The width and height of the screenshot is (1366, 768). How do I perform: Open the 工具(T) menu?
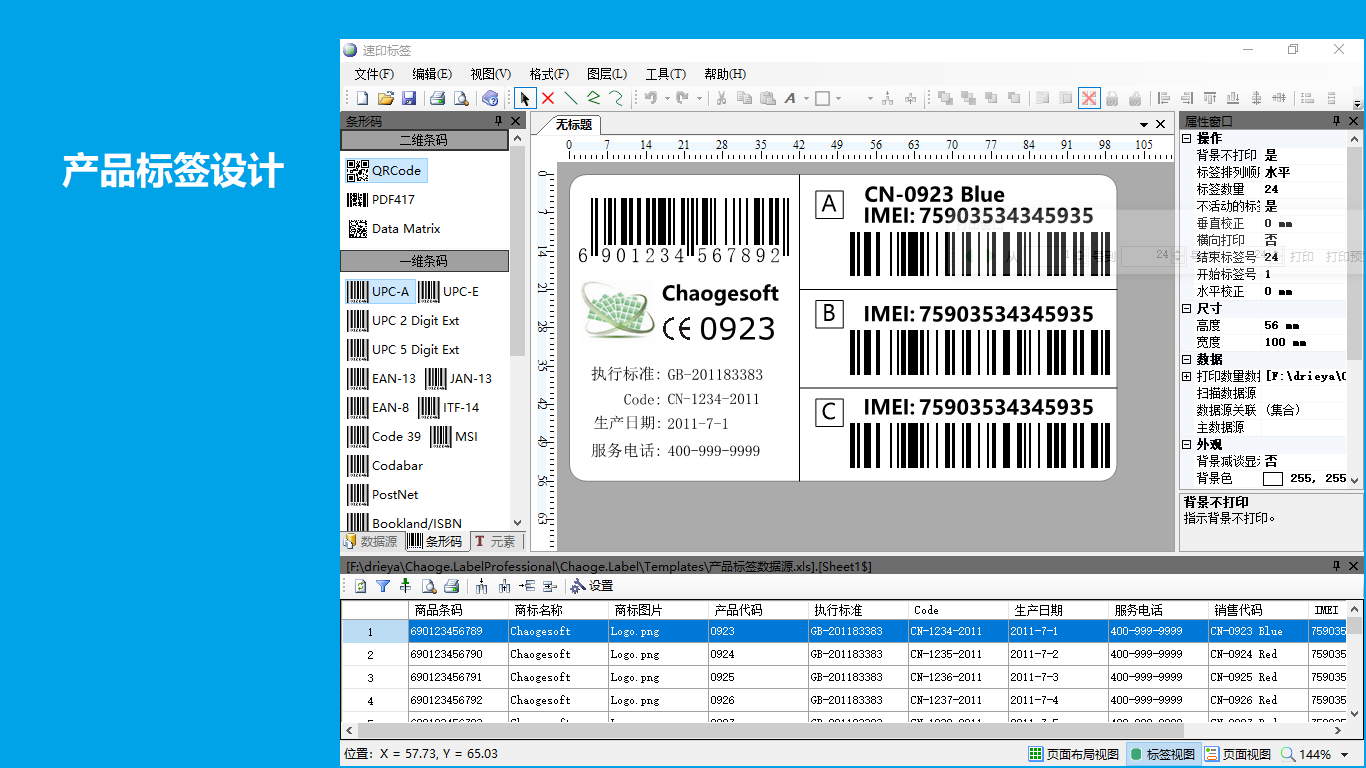(x=666, y=74)
